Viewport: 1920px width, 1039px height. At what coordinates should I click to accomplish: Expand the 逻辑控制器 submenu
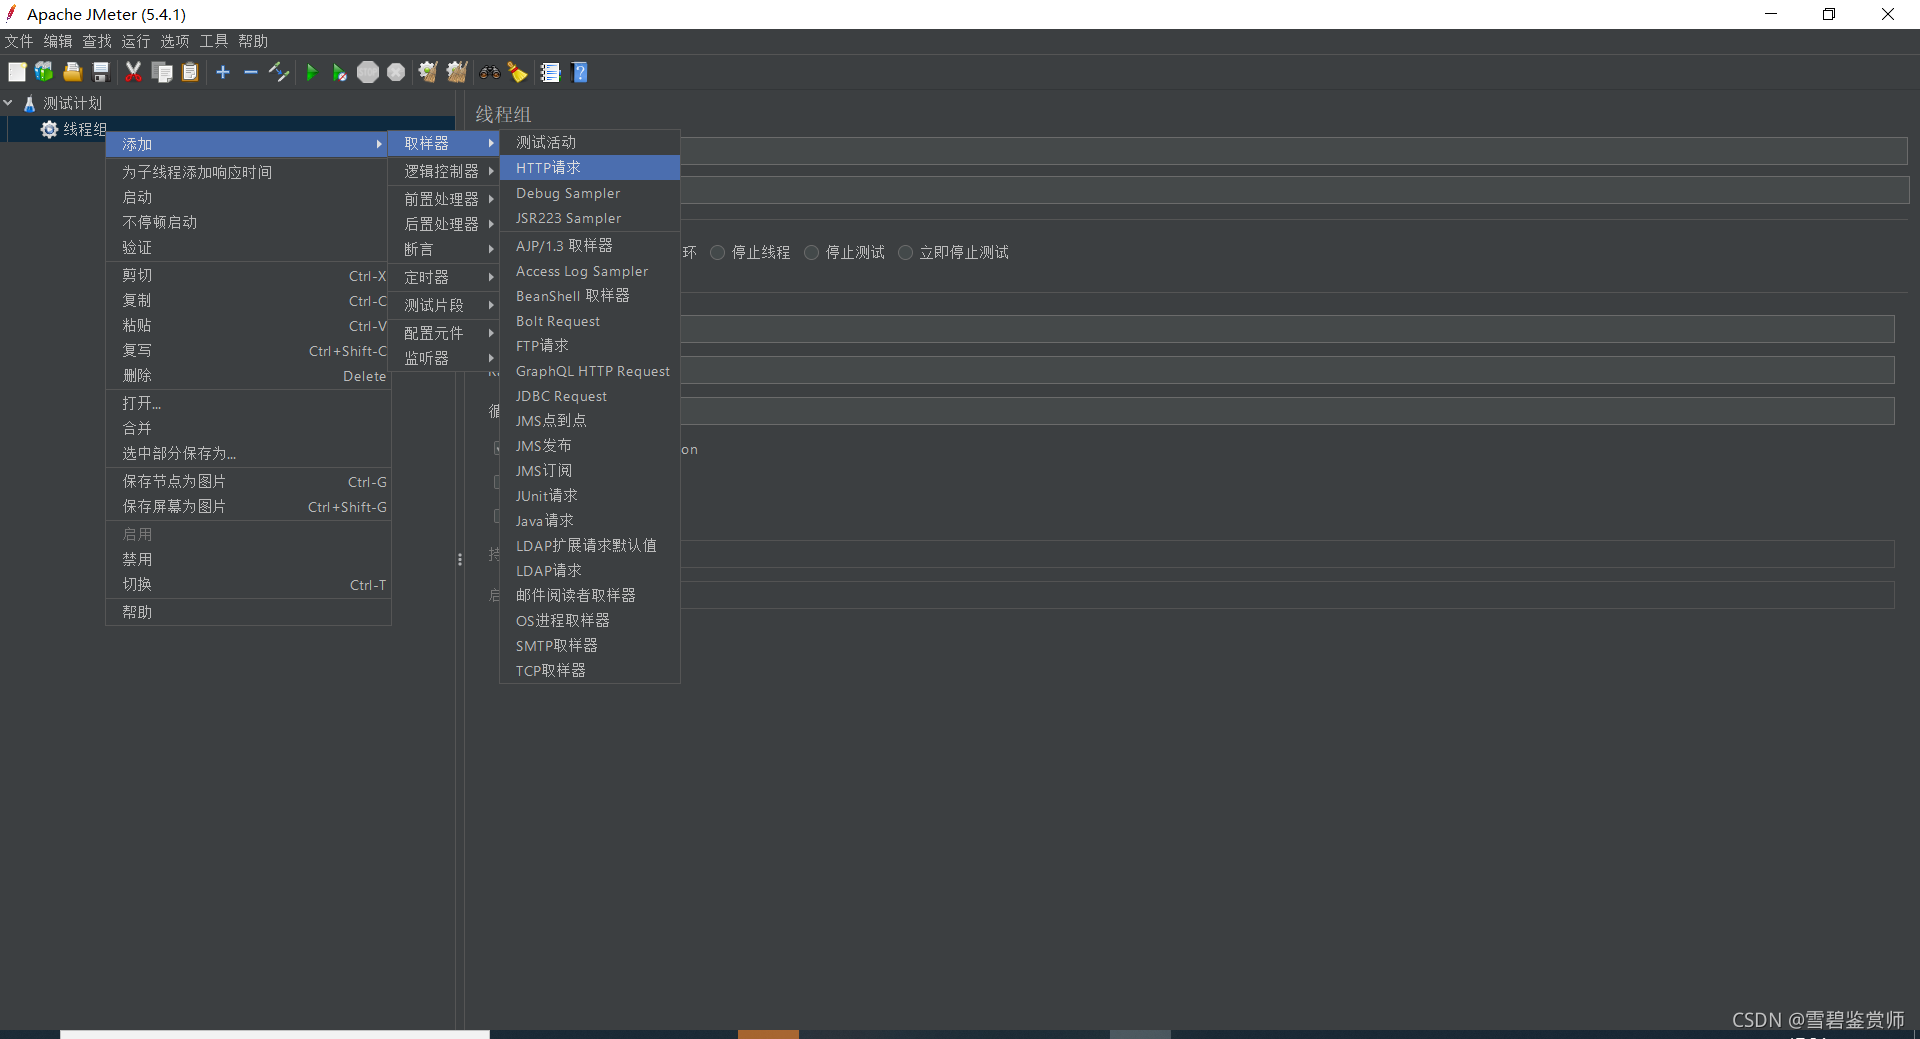click(445, 171)
